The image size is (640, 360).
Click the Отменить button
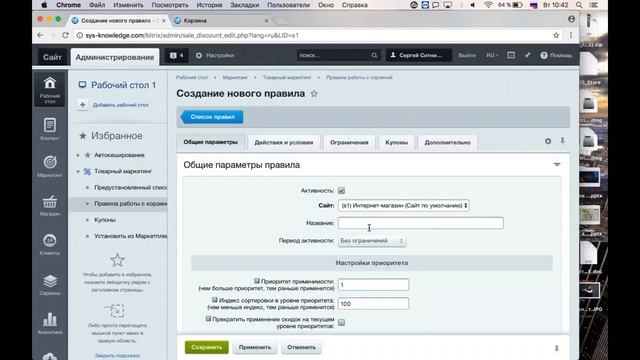[x=301, y=347]
